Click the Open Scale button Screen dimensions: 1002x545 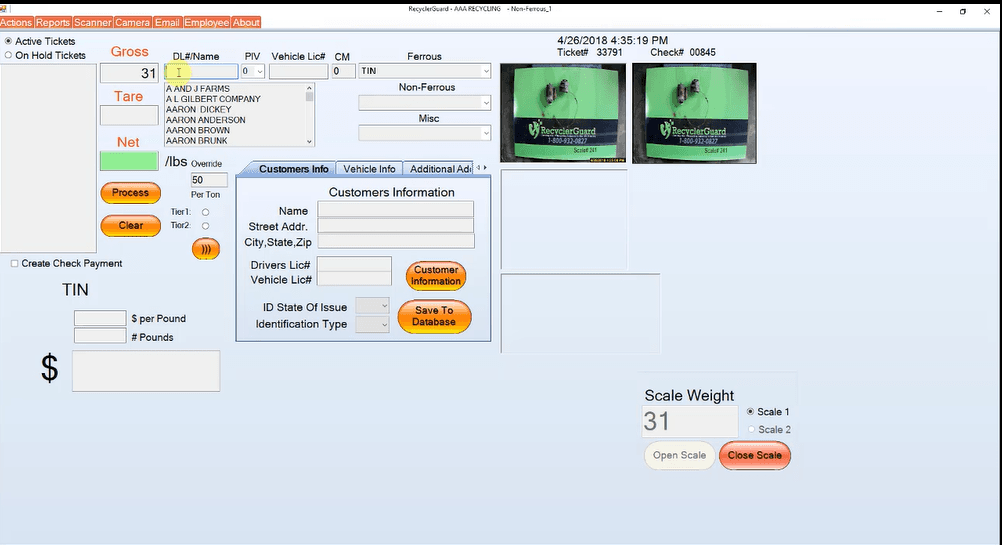[x=679, y=456]
